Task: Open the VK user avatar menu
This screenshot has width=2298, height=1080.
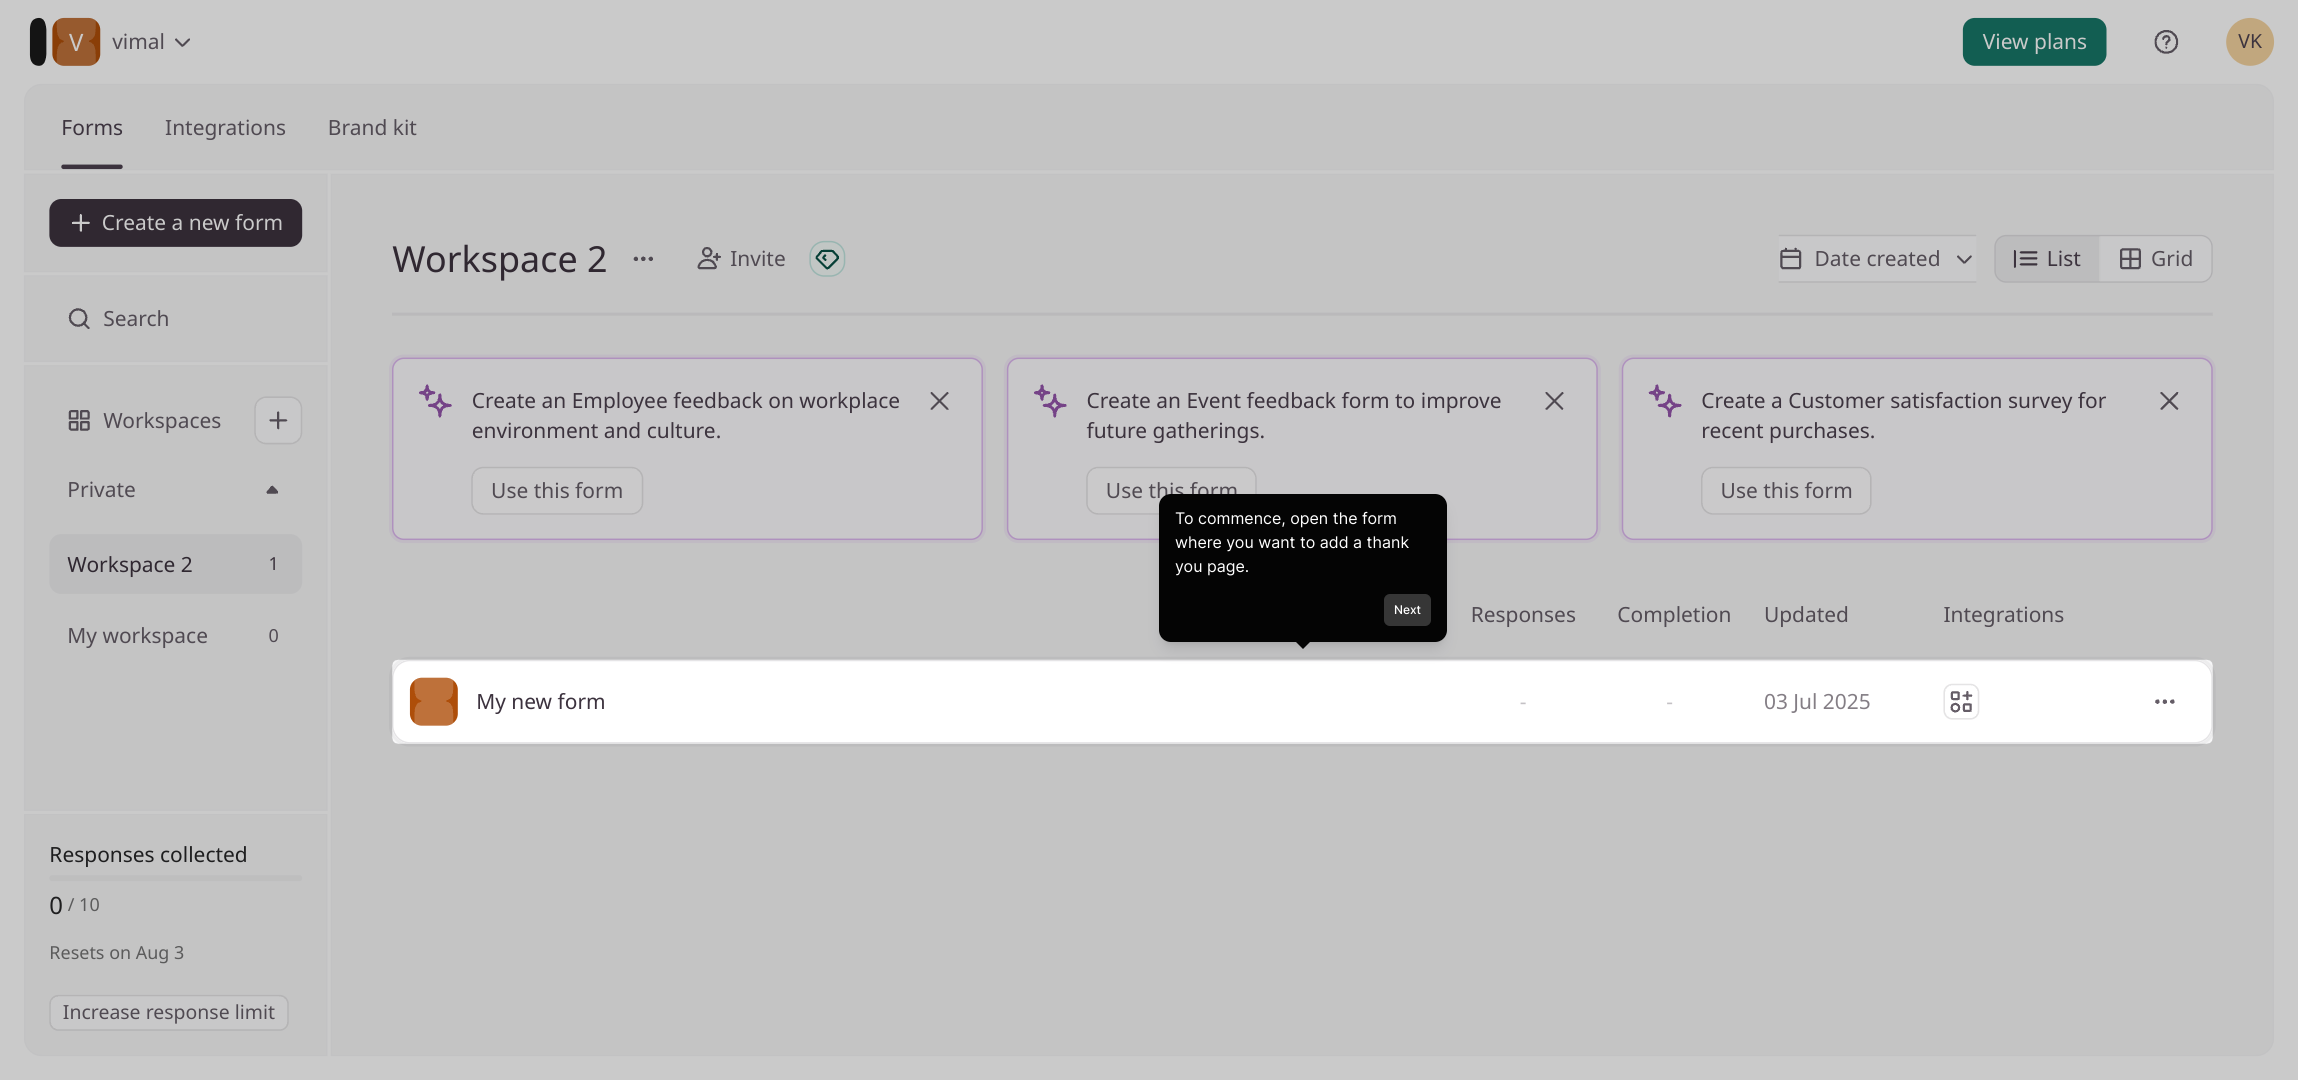Action: [x=2250, y=42]
